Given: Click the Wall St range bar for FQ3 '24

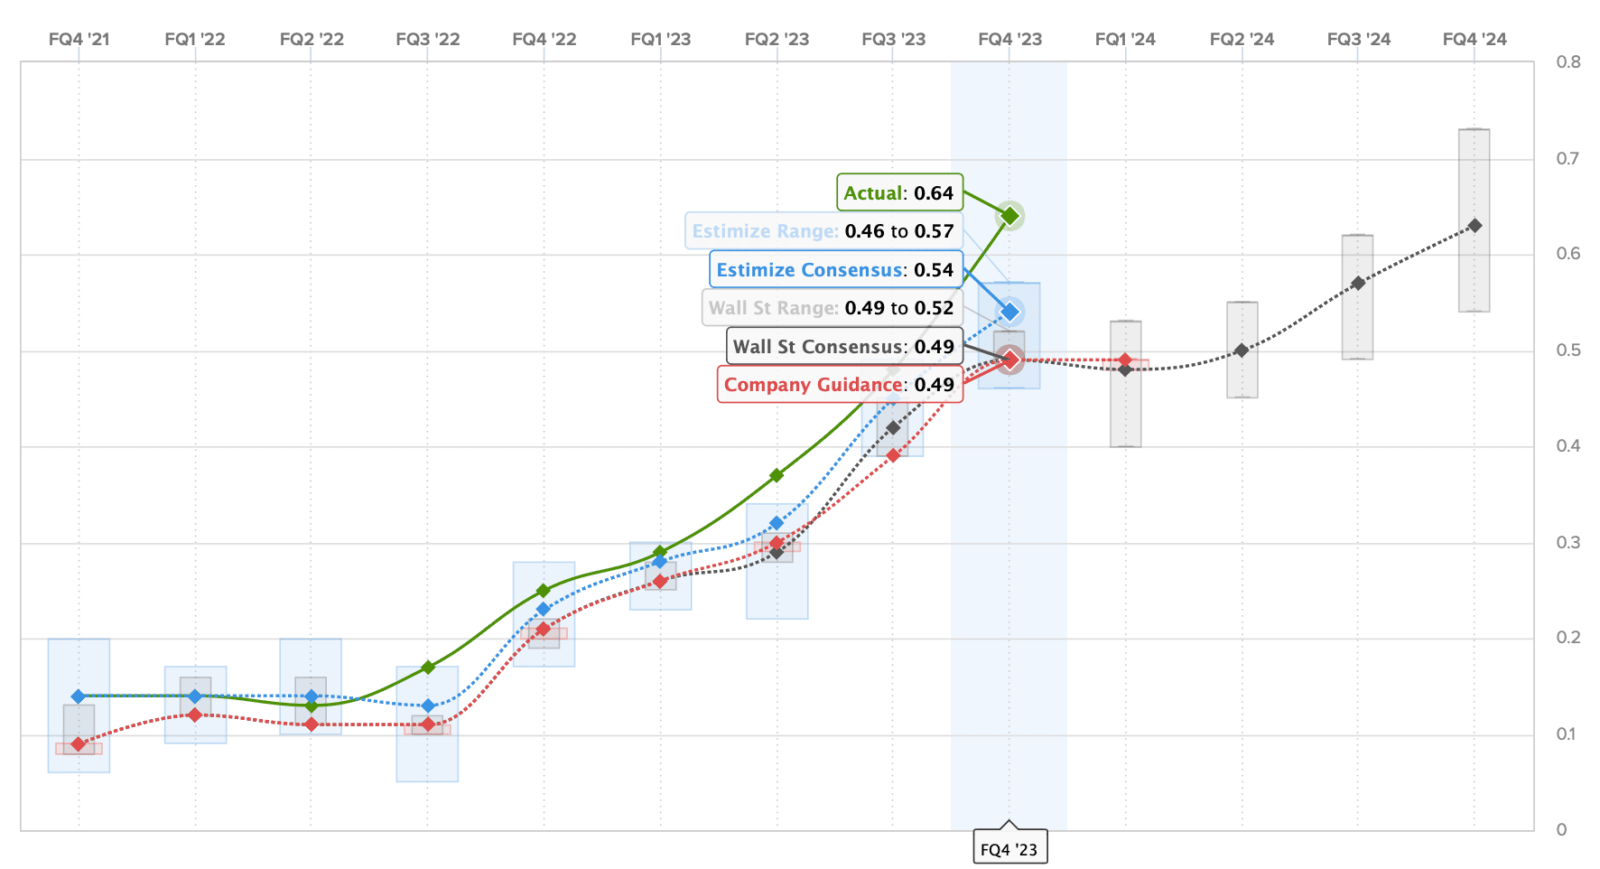Looking at the screenshot, I should click(1358, 297).
